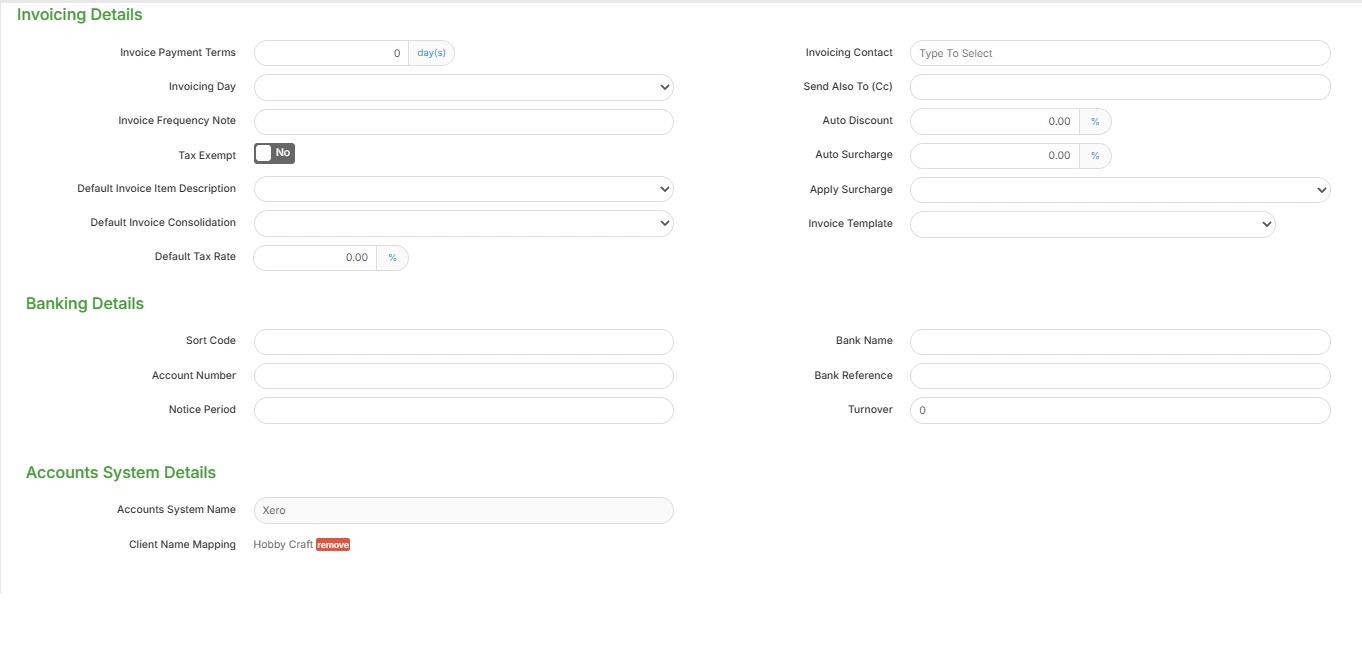Click remove next to Hobby Craft
This screenshot has height=665, width=1362.
tap(333, 545)
